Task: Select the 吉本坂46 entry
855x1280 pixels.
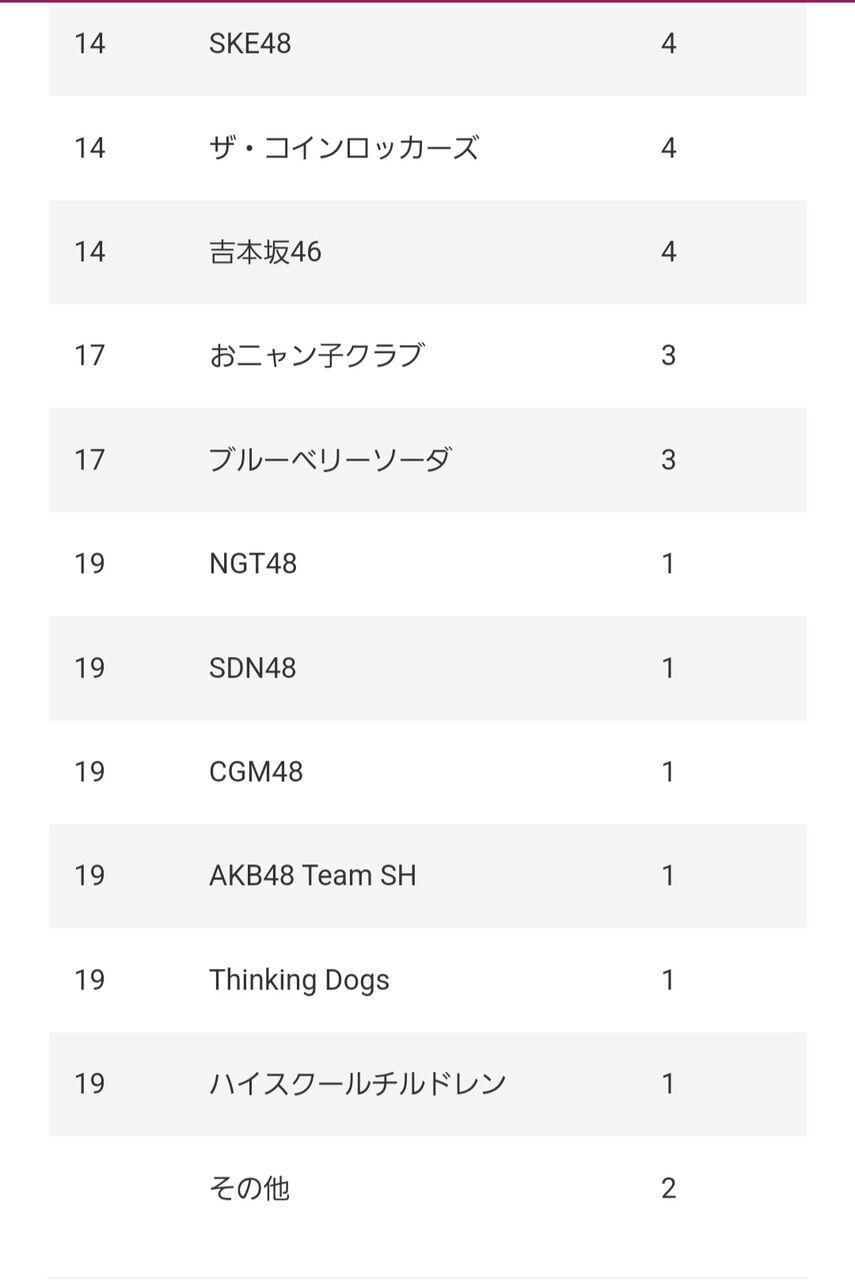Action: point(265,252)
